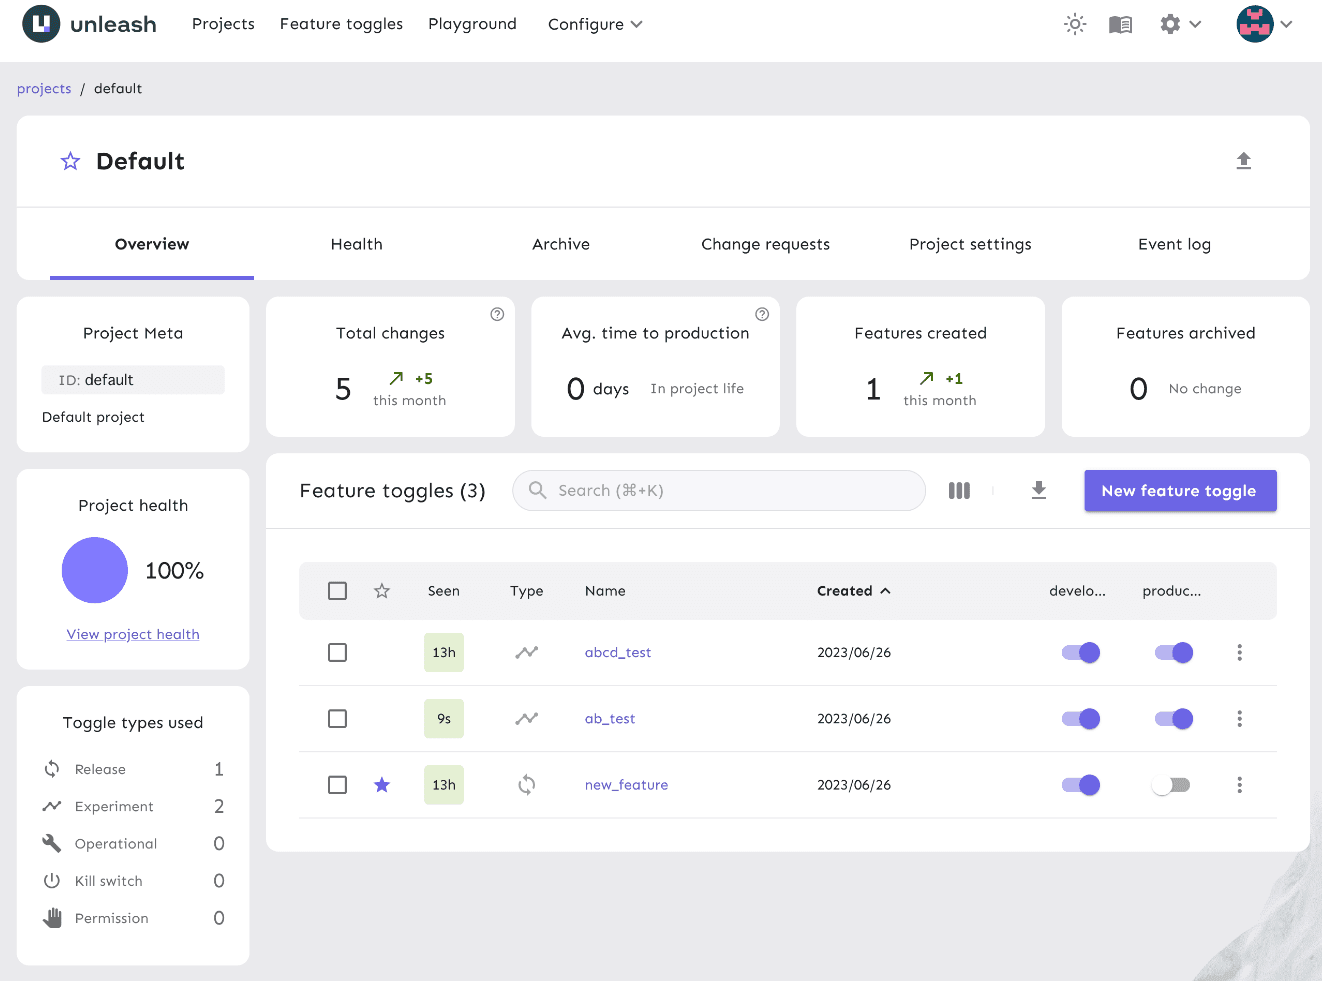Image resolution: width=1322 pixels, height=981 pixels.
Task: Expand the Configure menu
Action: click(x=595, y=24)
